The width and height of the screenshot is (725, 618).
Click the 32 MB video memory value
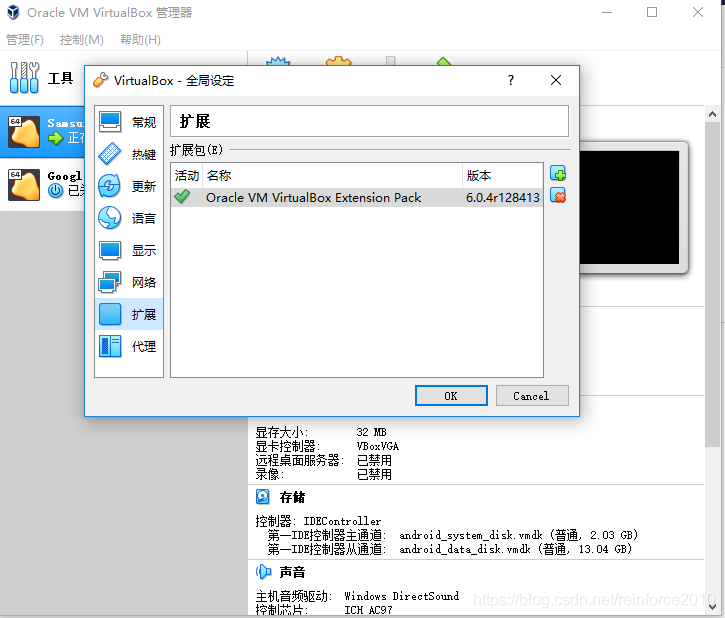pos(371,432)
